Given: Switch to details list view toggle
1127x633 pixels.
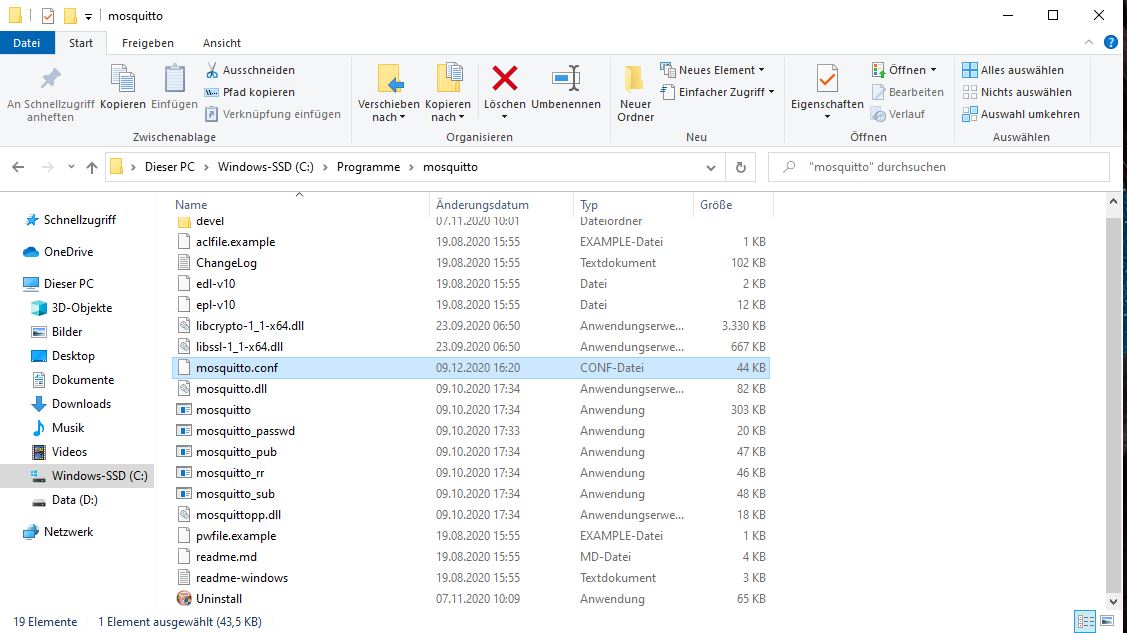Looking at the screenshot, I should (1084, 622).
